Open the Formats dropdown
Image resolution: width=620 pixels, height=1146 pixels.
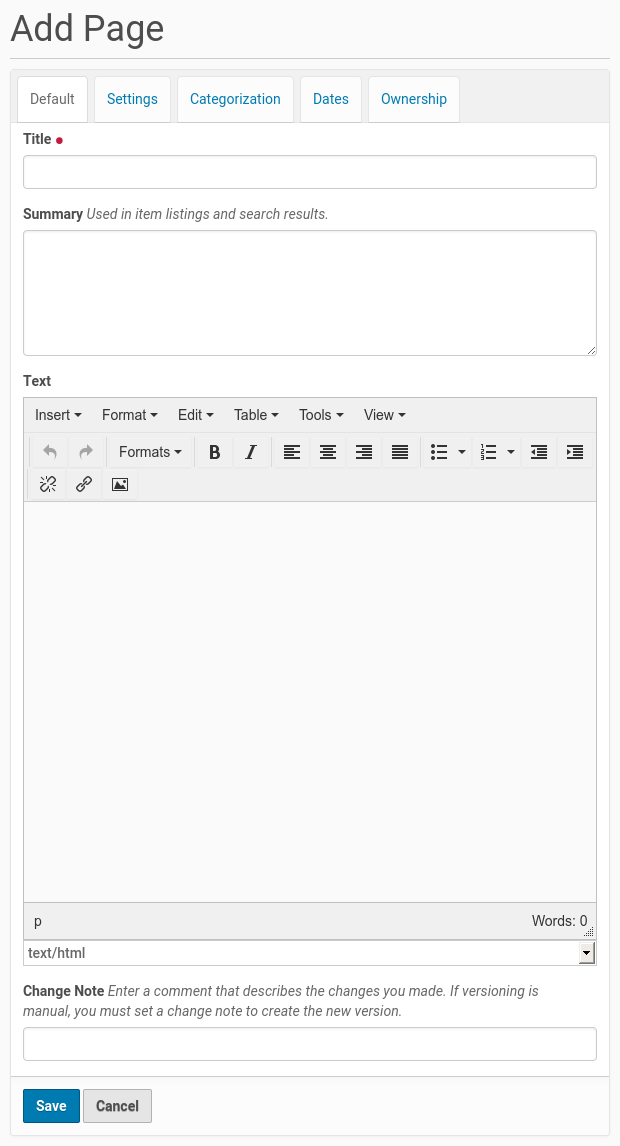(150, 452)
